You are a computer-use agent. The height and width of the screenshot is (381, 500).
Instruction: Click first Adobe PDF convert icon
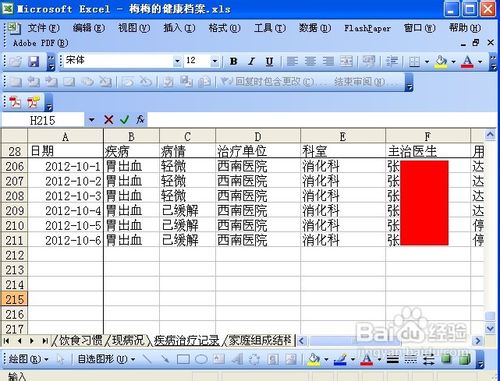15,102
